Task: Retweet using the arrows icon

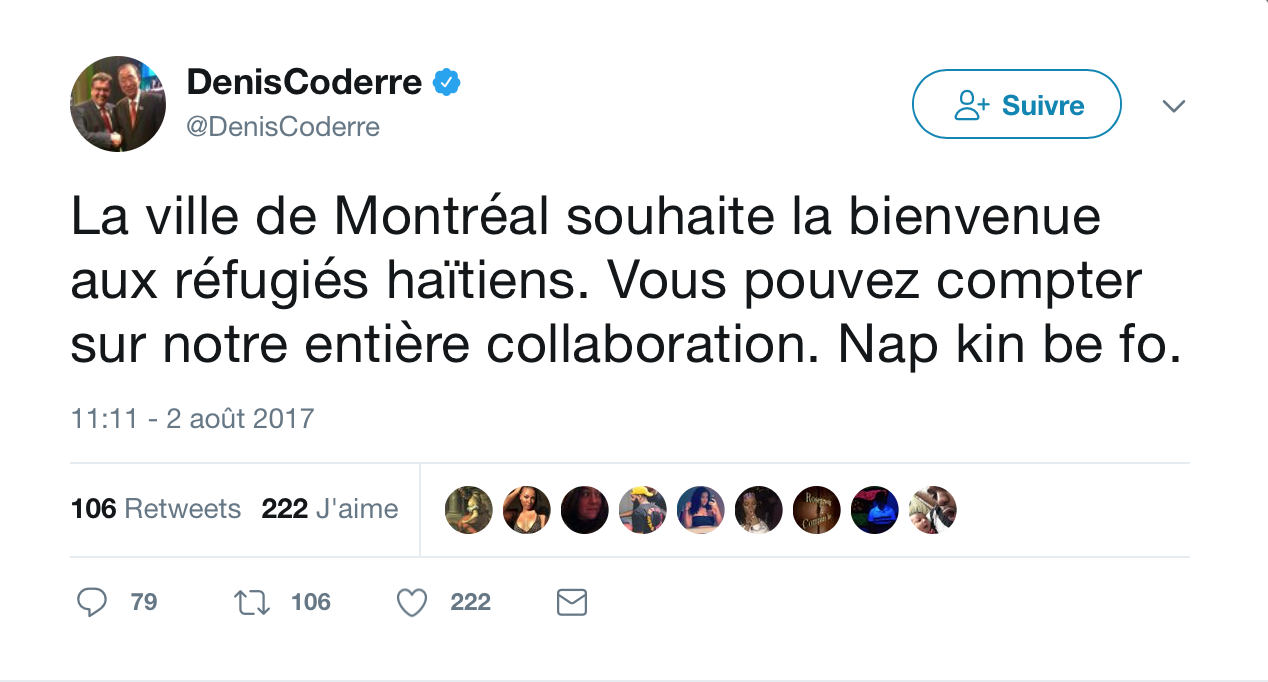Action: [251, 602]
